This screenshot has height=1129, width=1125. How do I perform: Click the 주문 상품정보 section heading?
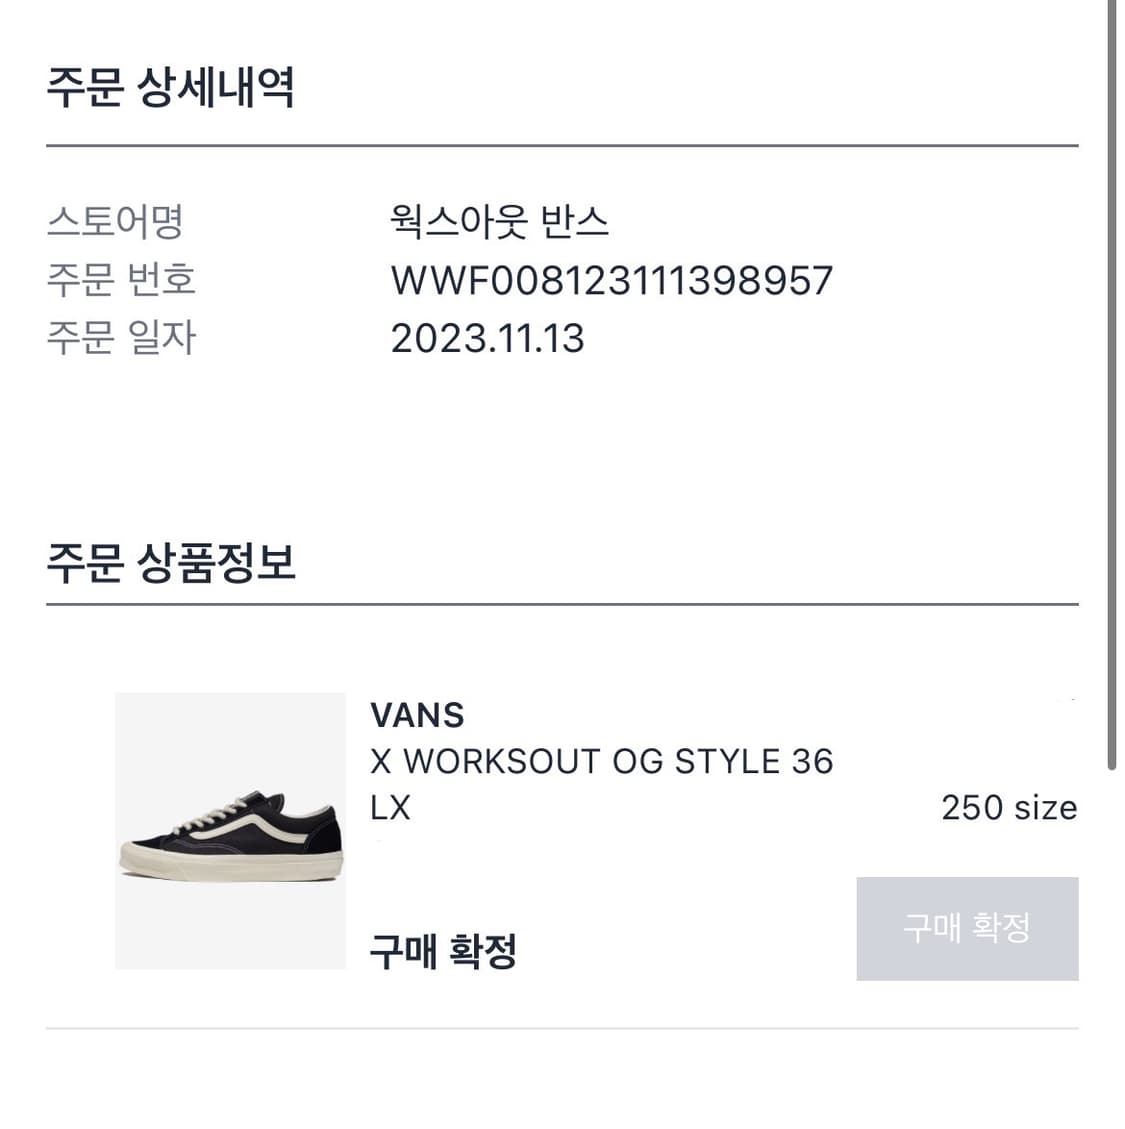coord(171,562)
